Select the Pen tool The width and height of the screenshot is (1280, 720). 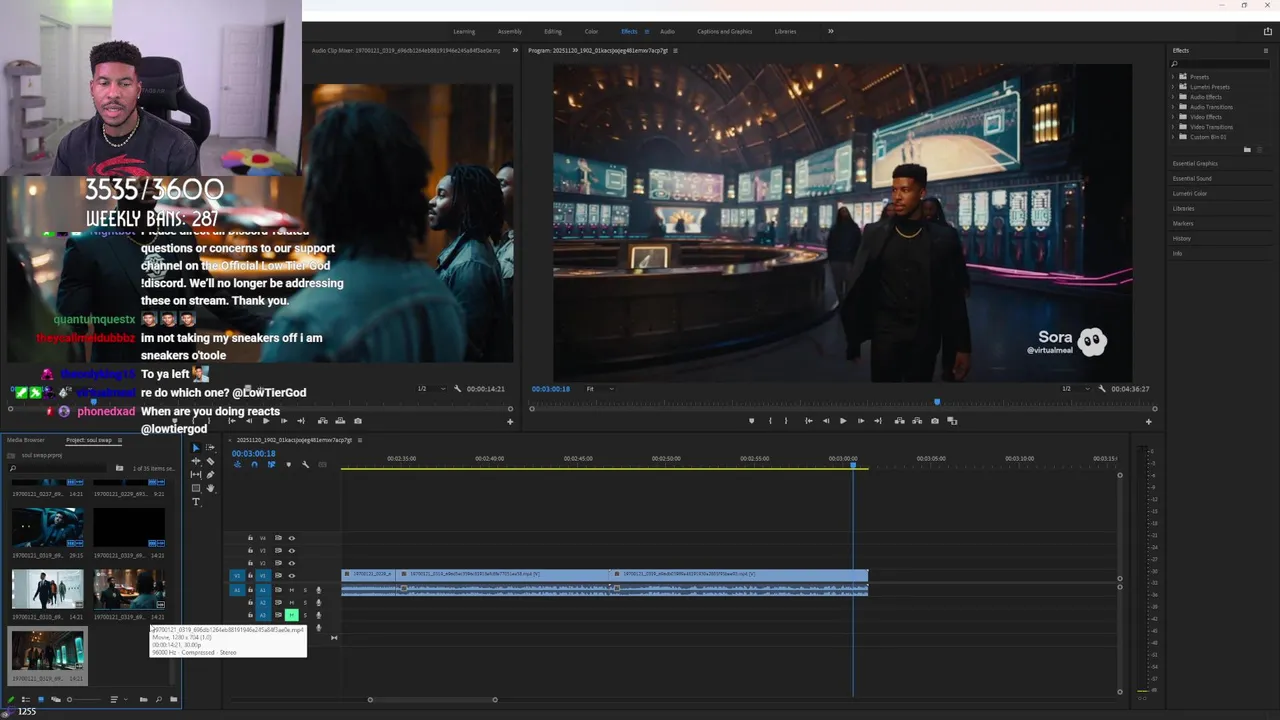tap(209, 474)
